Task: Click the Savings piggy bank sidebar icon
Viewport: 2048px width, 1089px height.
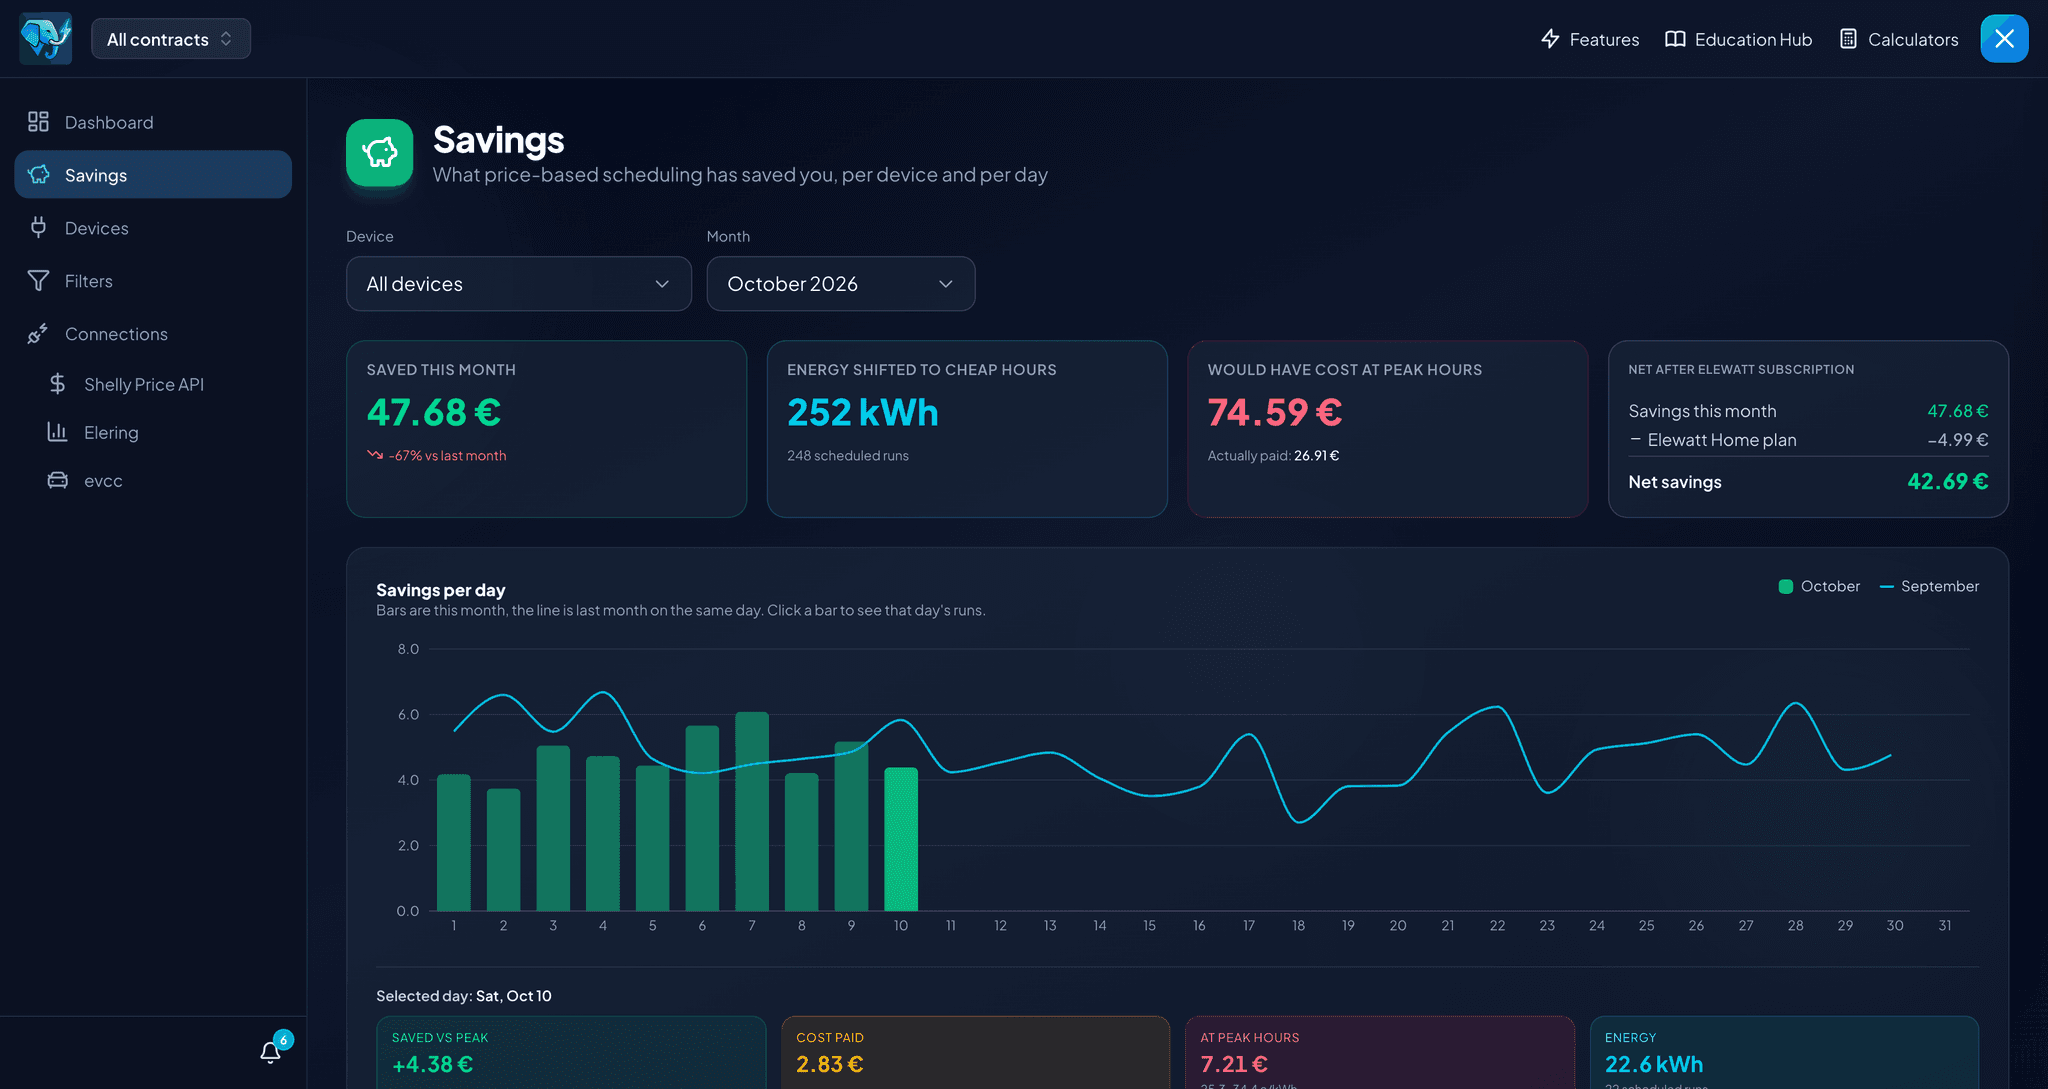Action: click(38, 175)
